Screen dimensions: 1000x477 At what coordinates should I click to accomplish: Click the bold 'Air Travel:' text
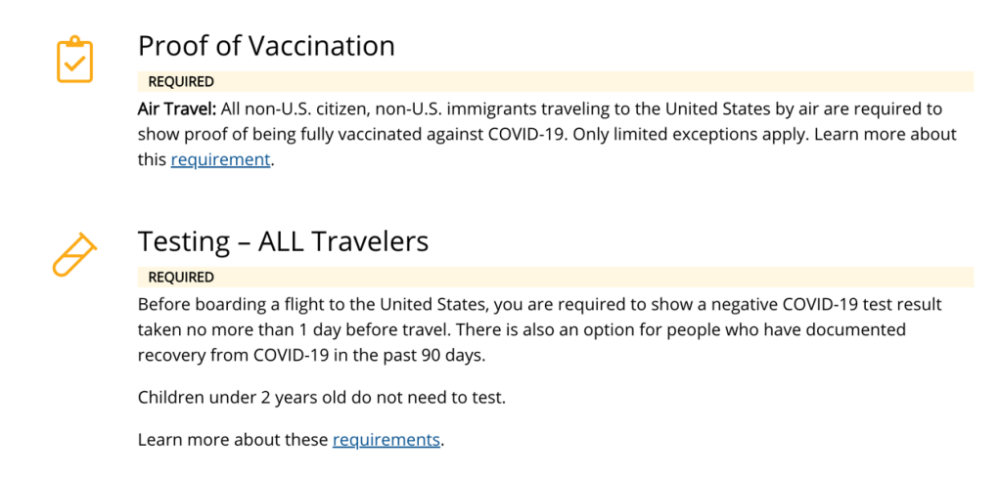(x=177, y=109)
